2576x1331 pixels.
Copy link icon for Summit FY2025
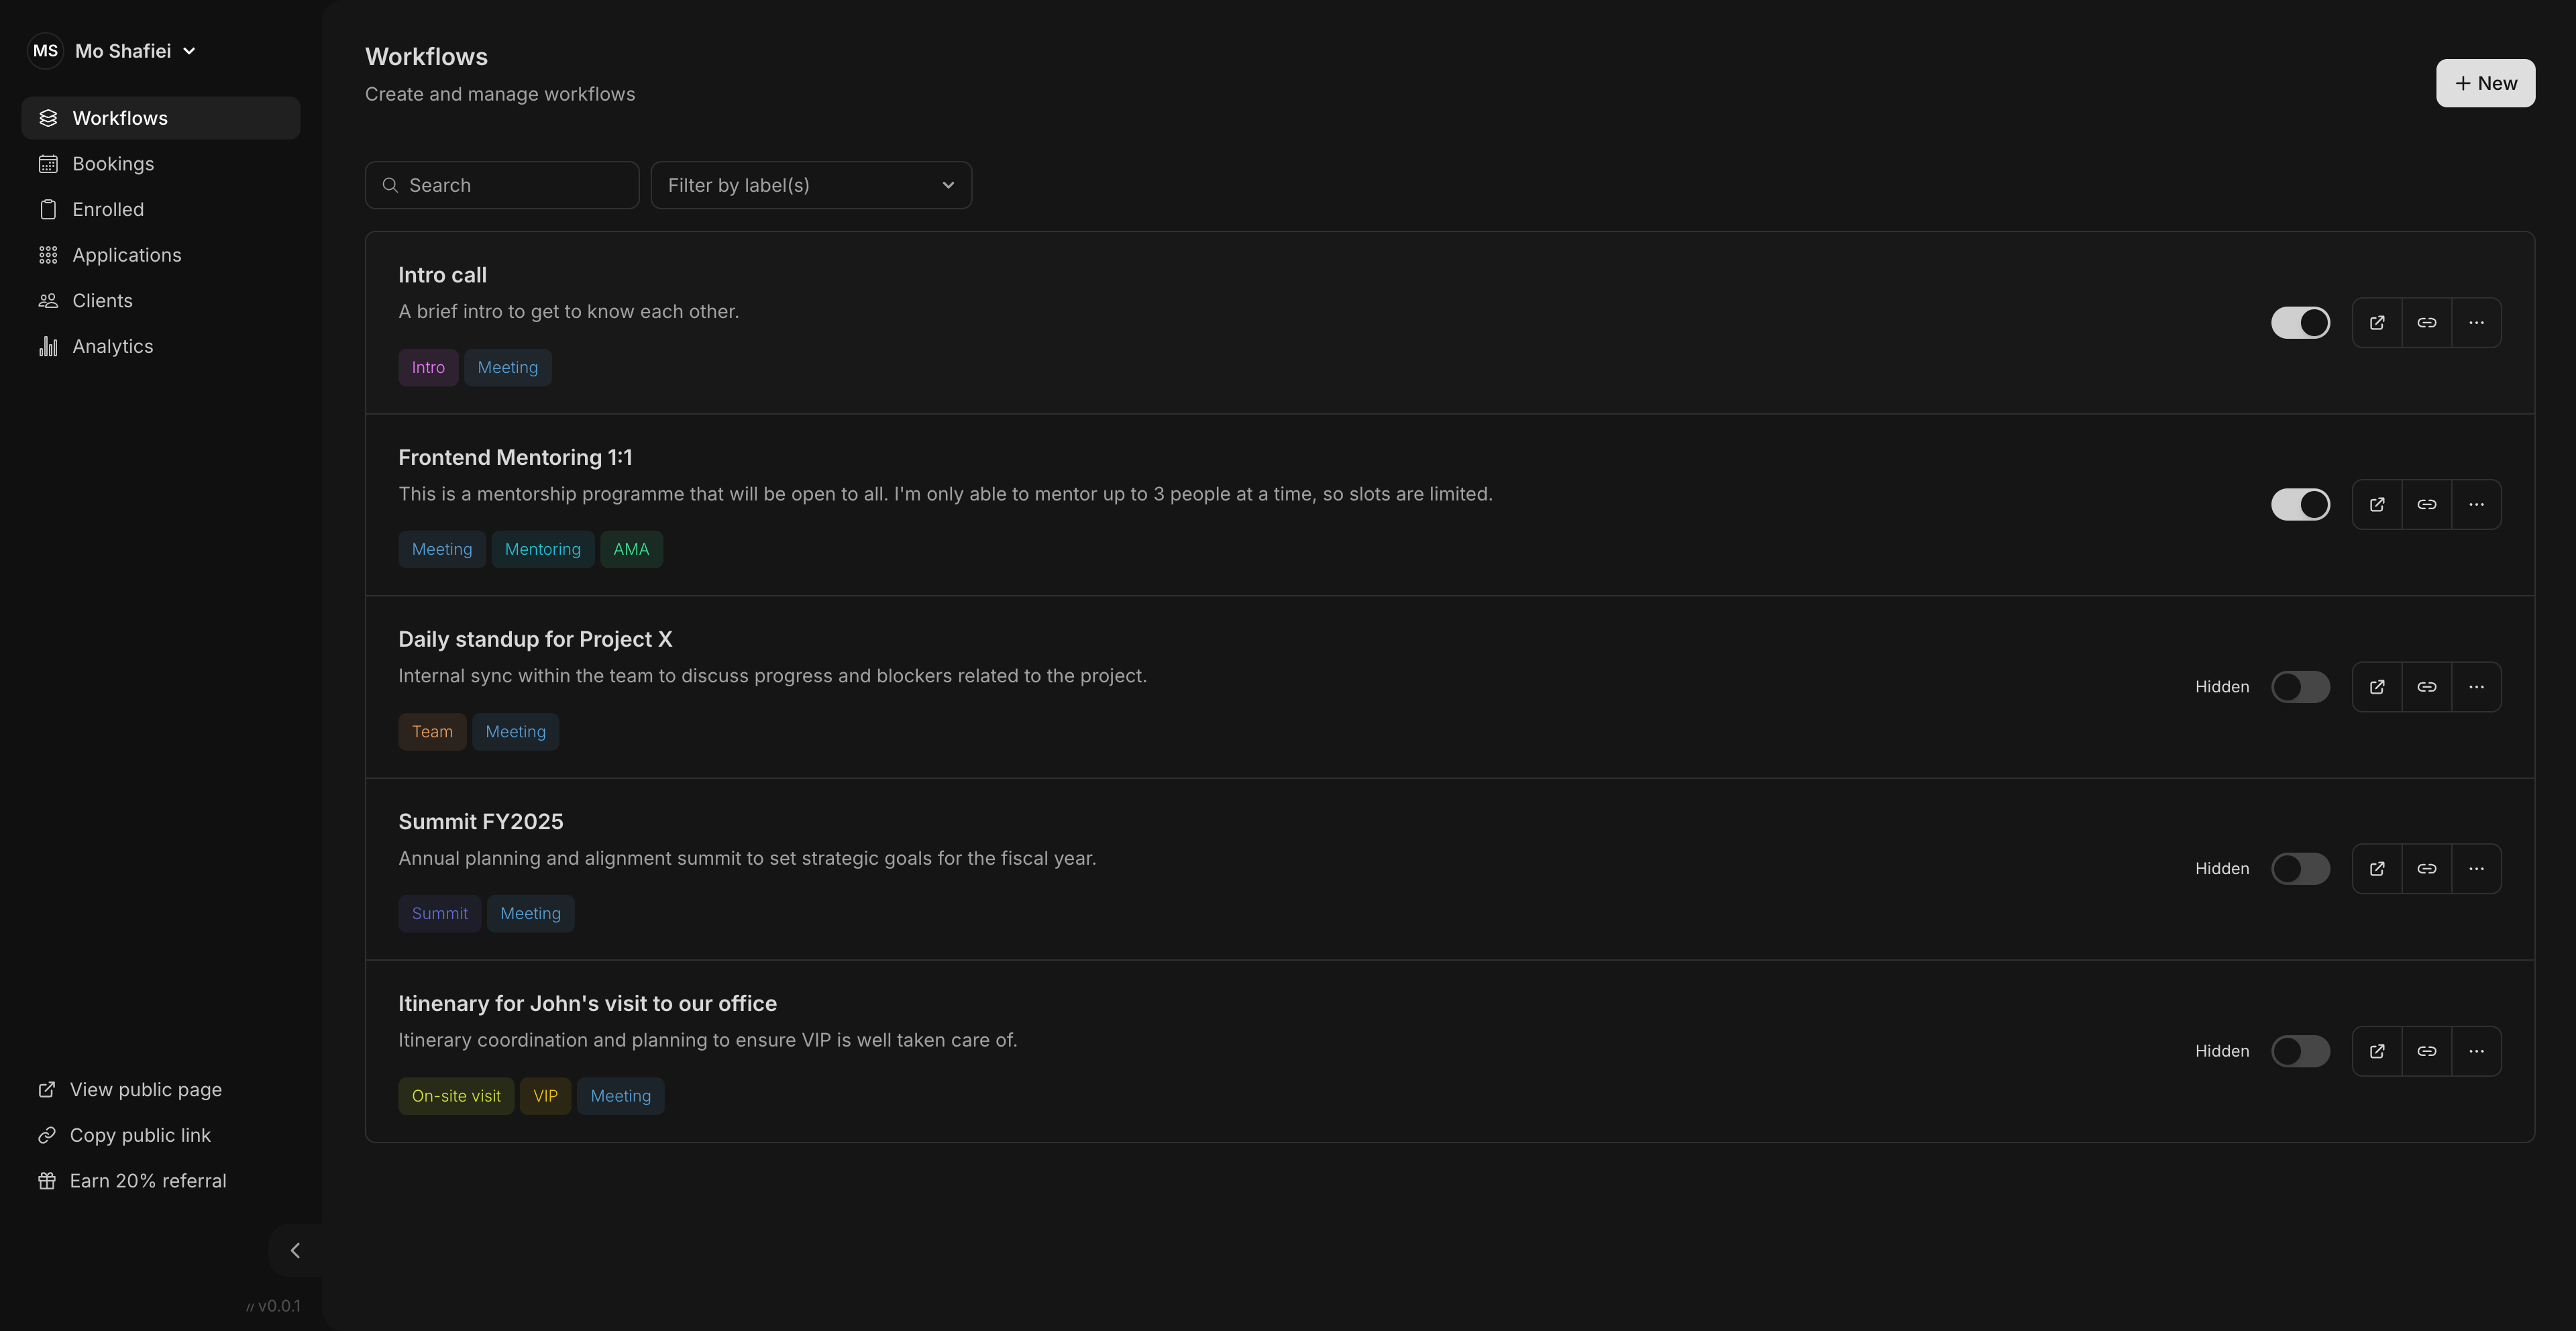[2427, 869]
